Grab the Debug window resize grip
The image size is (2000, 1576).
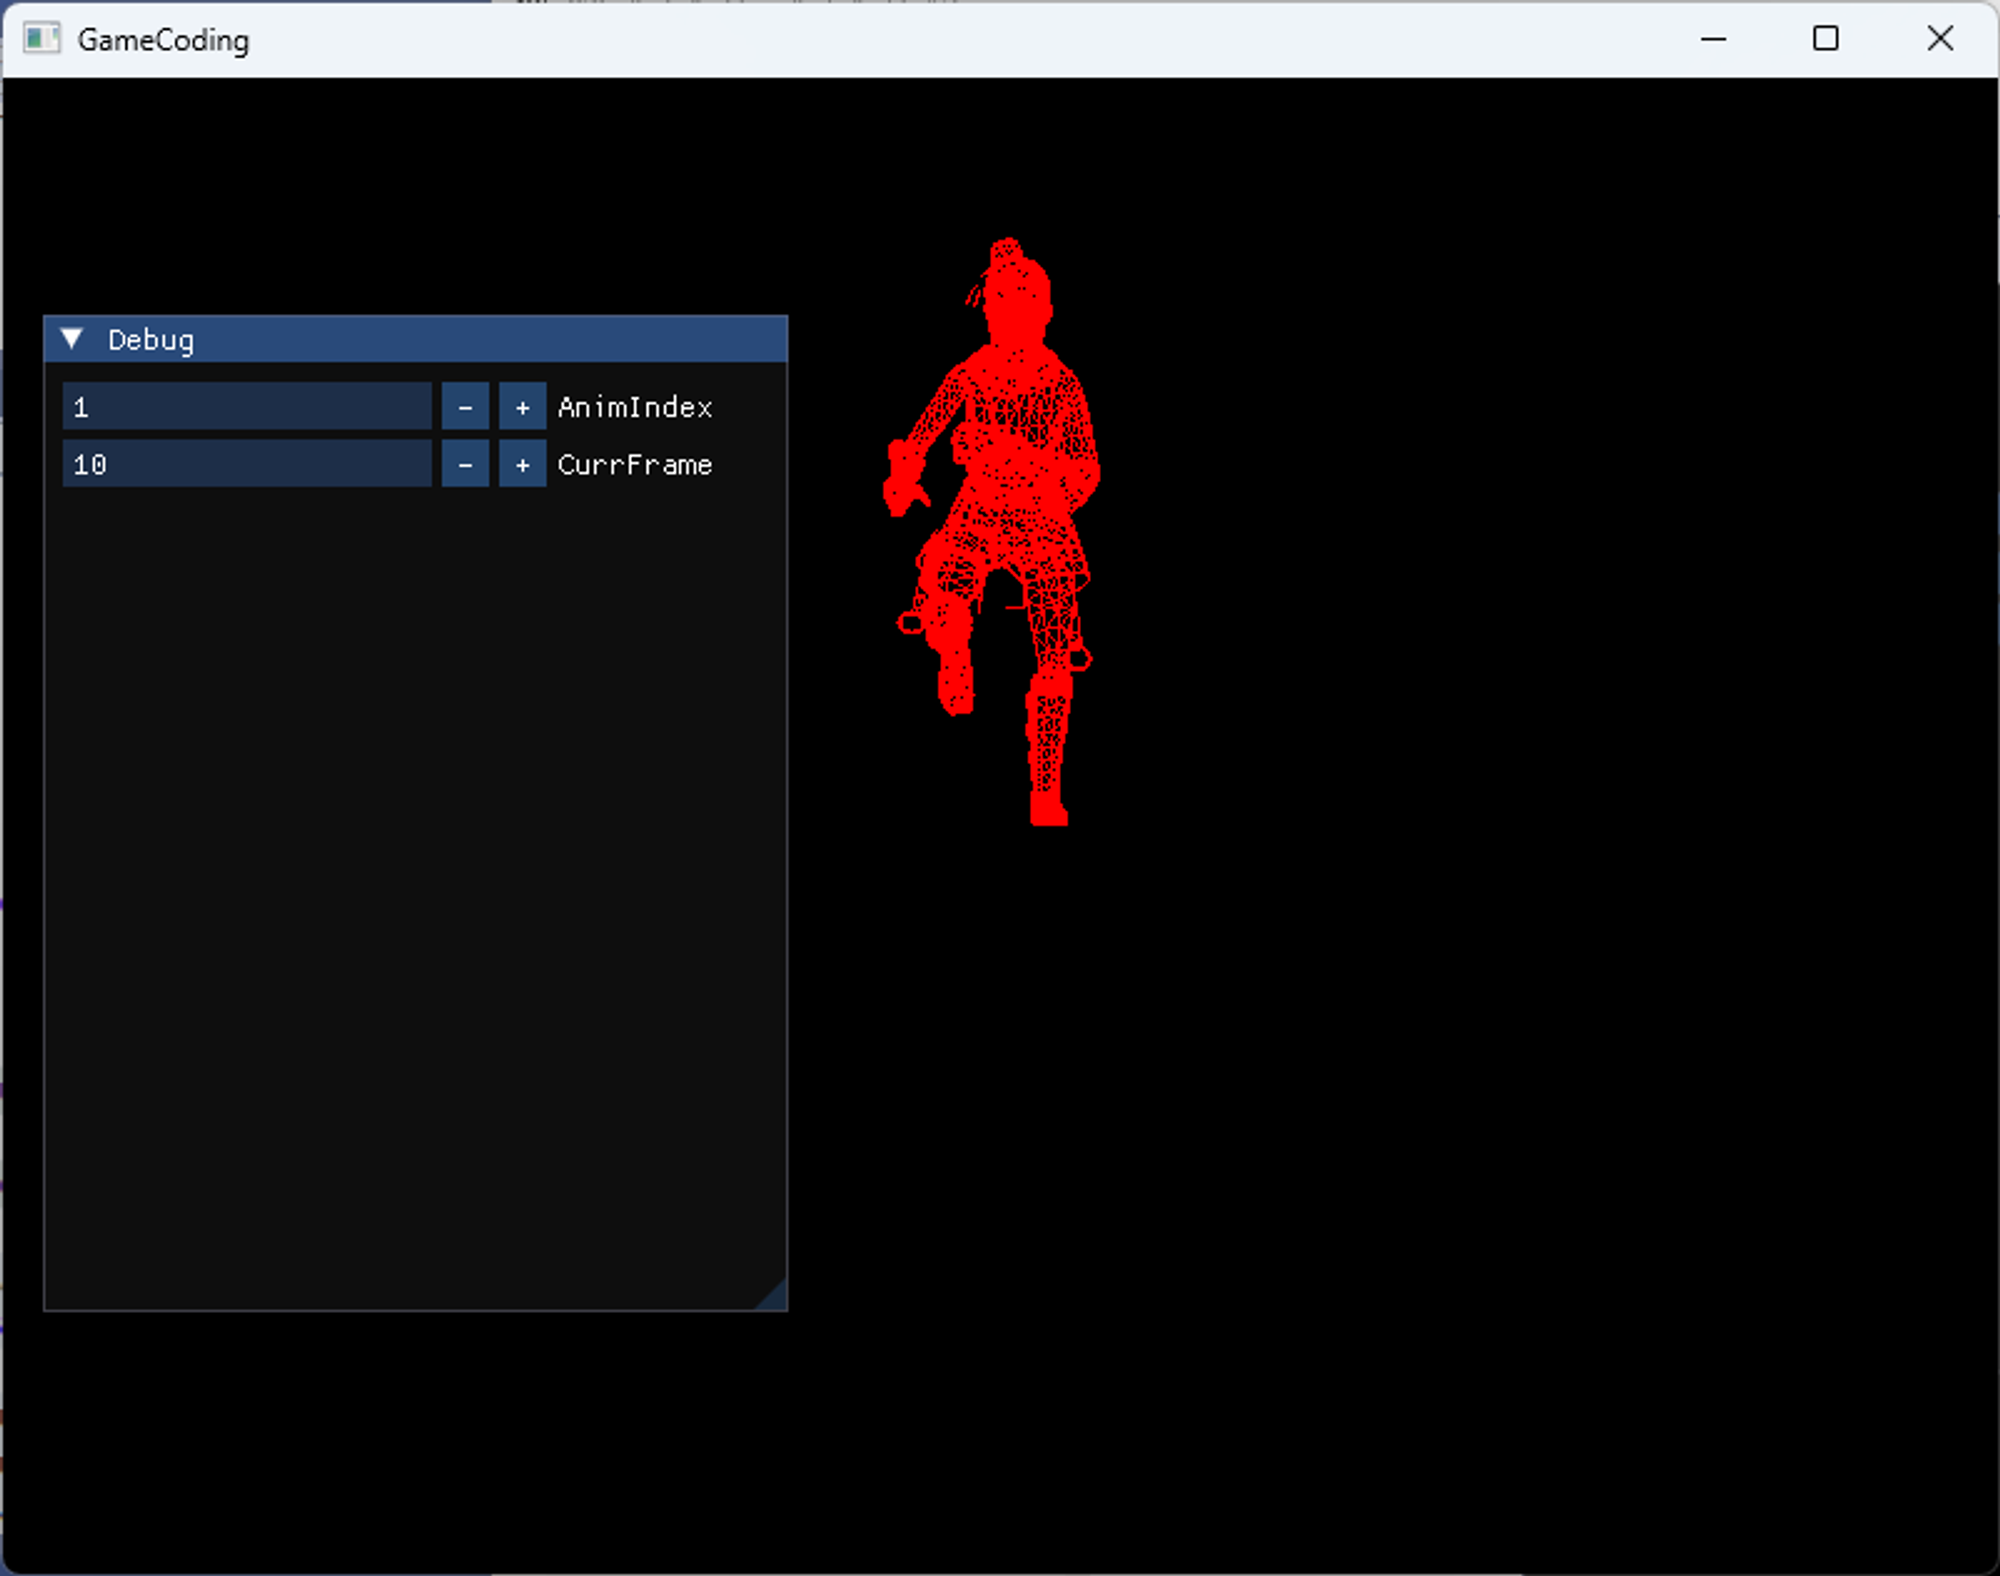tap(775, 1298)
